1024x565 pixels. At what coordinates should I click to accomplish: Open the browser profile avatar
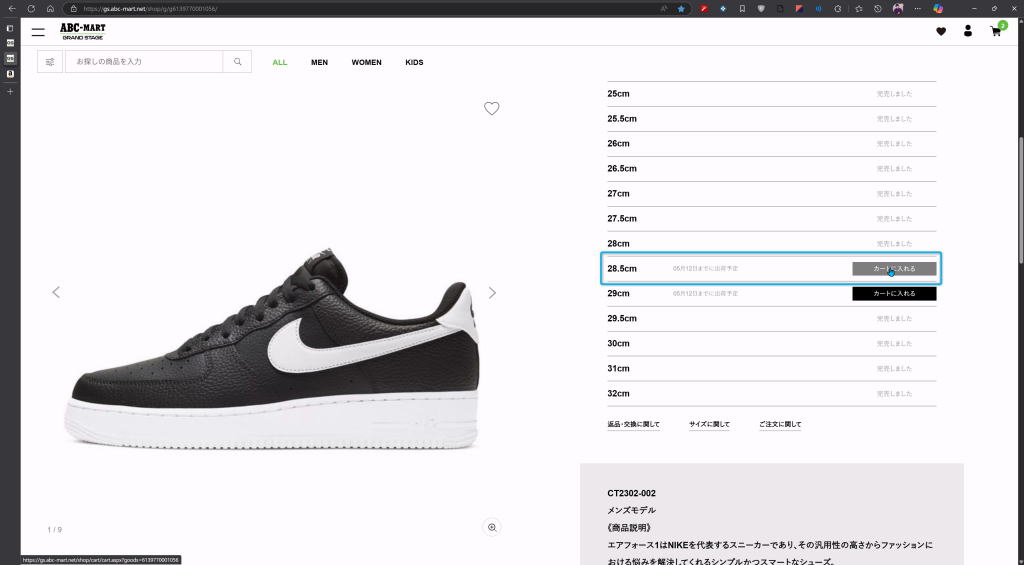pos(898,8)
